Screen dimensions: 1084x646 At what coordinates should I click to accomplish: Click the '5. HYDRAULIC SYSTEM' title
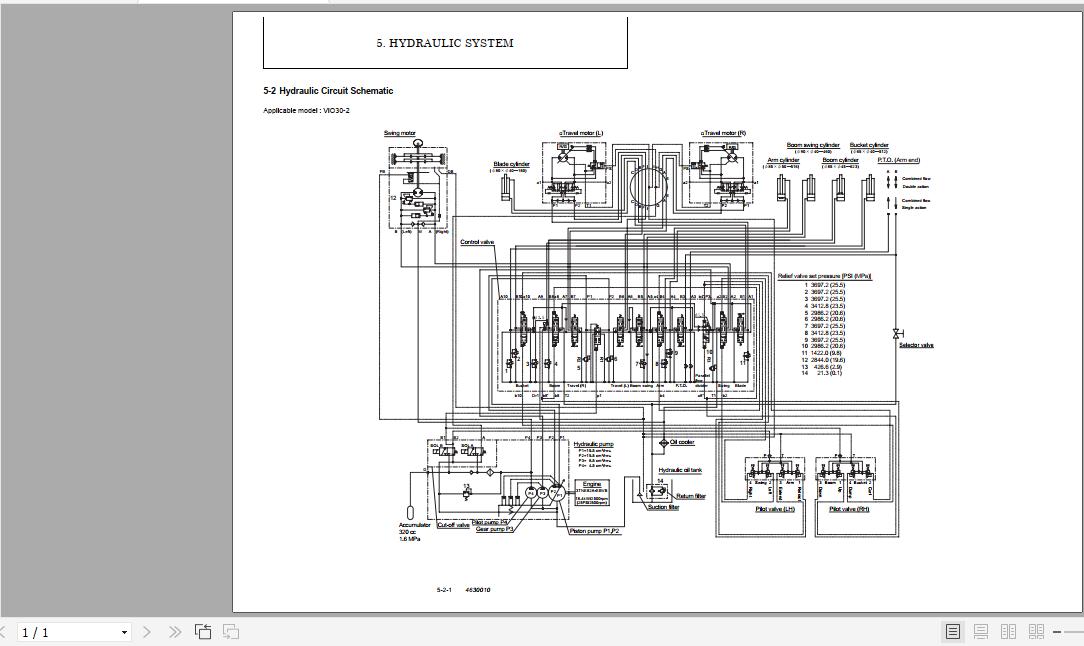click(x=445, y=43)
